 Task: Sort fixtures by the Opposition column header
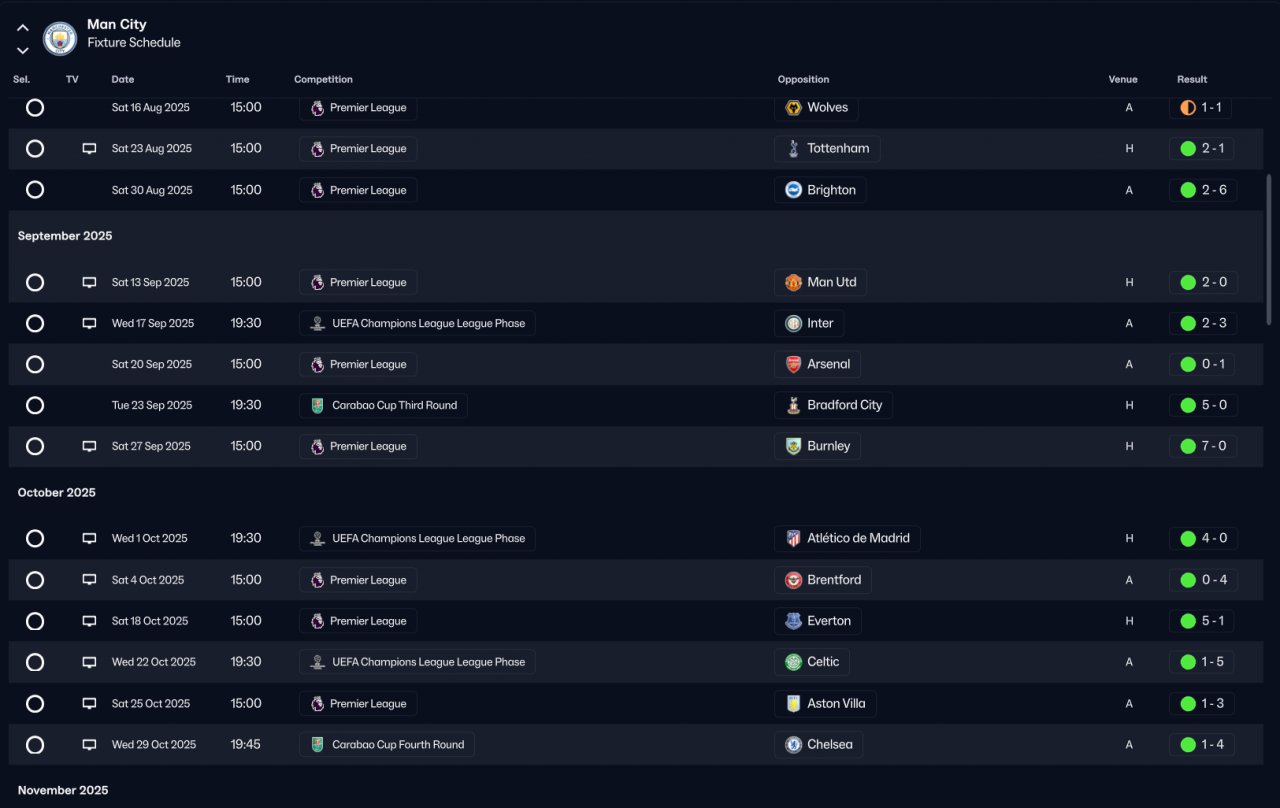click(804, 79)
